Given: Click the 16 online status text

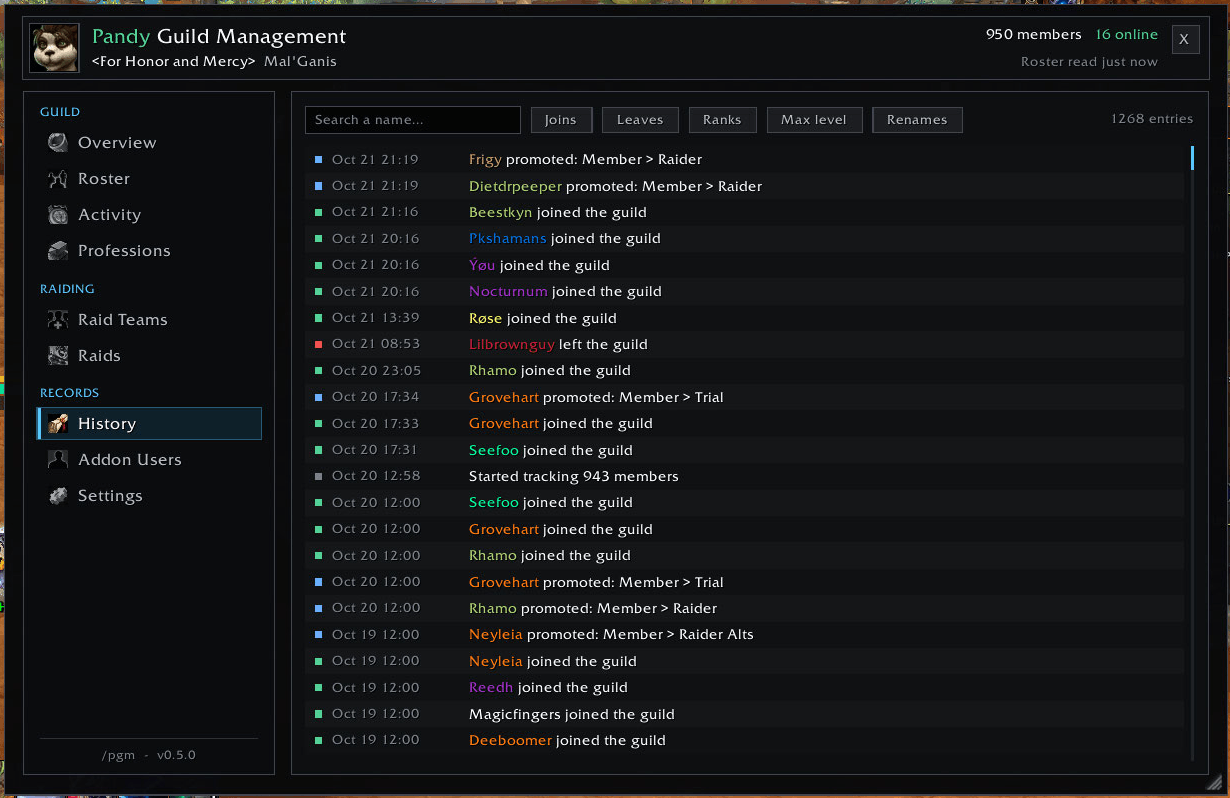Looking at the screenshot, I should [x=1127, y=35].
